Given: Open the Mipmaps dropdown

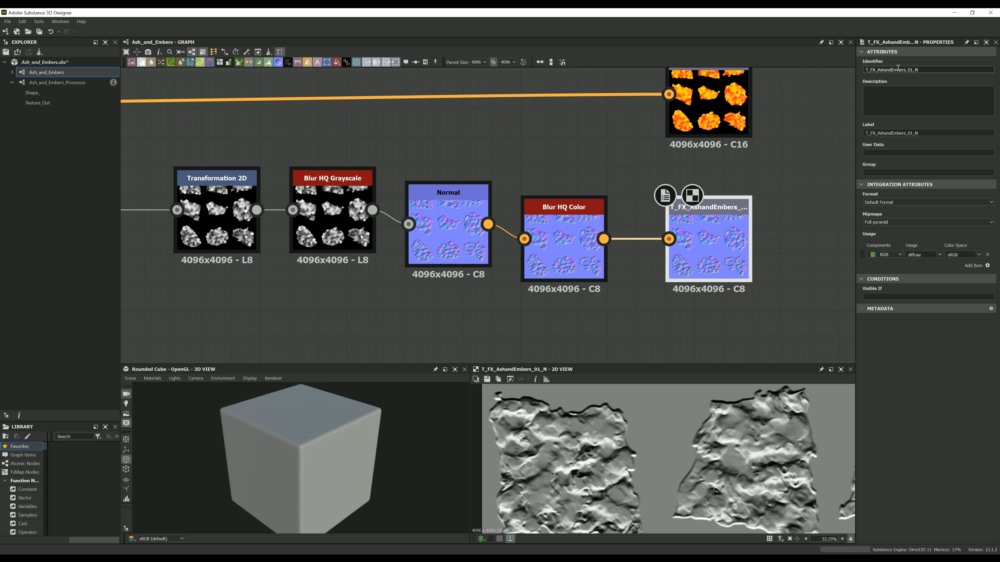Looking at the screenshot, I should 928,222.
